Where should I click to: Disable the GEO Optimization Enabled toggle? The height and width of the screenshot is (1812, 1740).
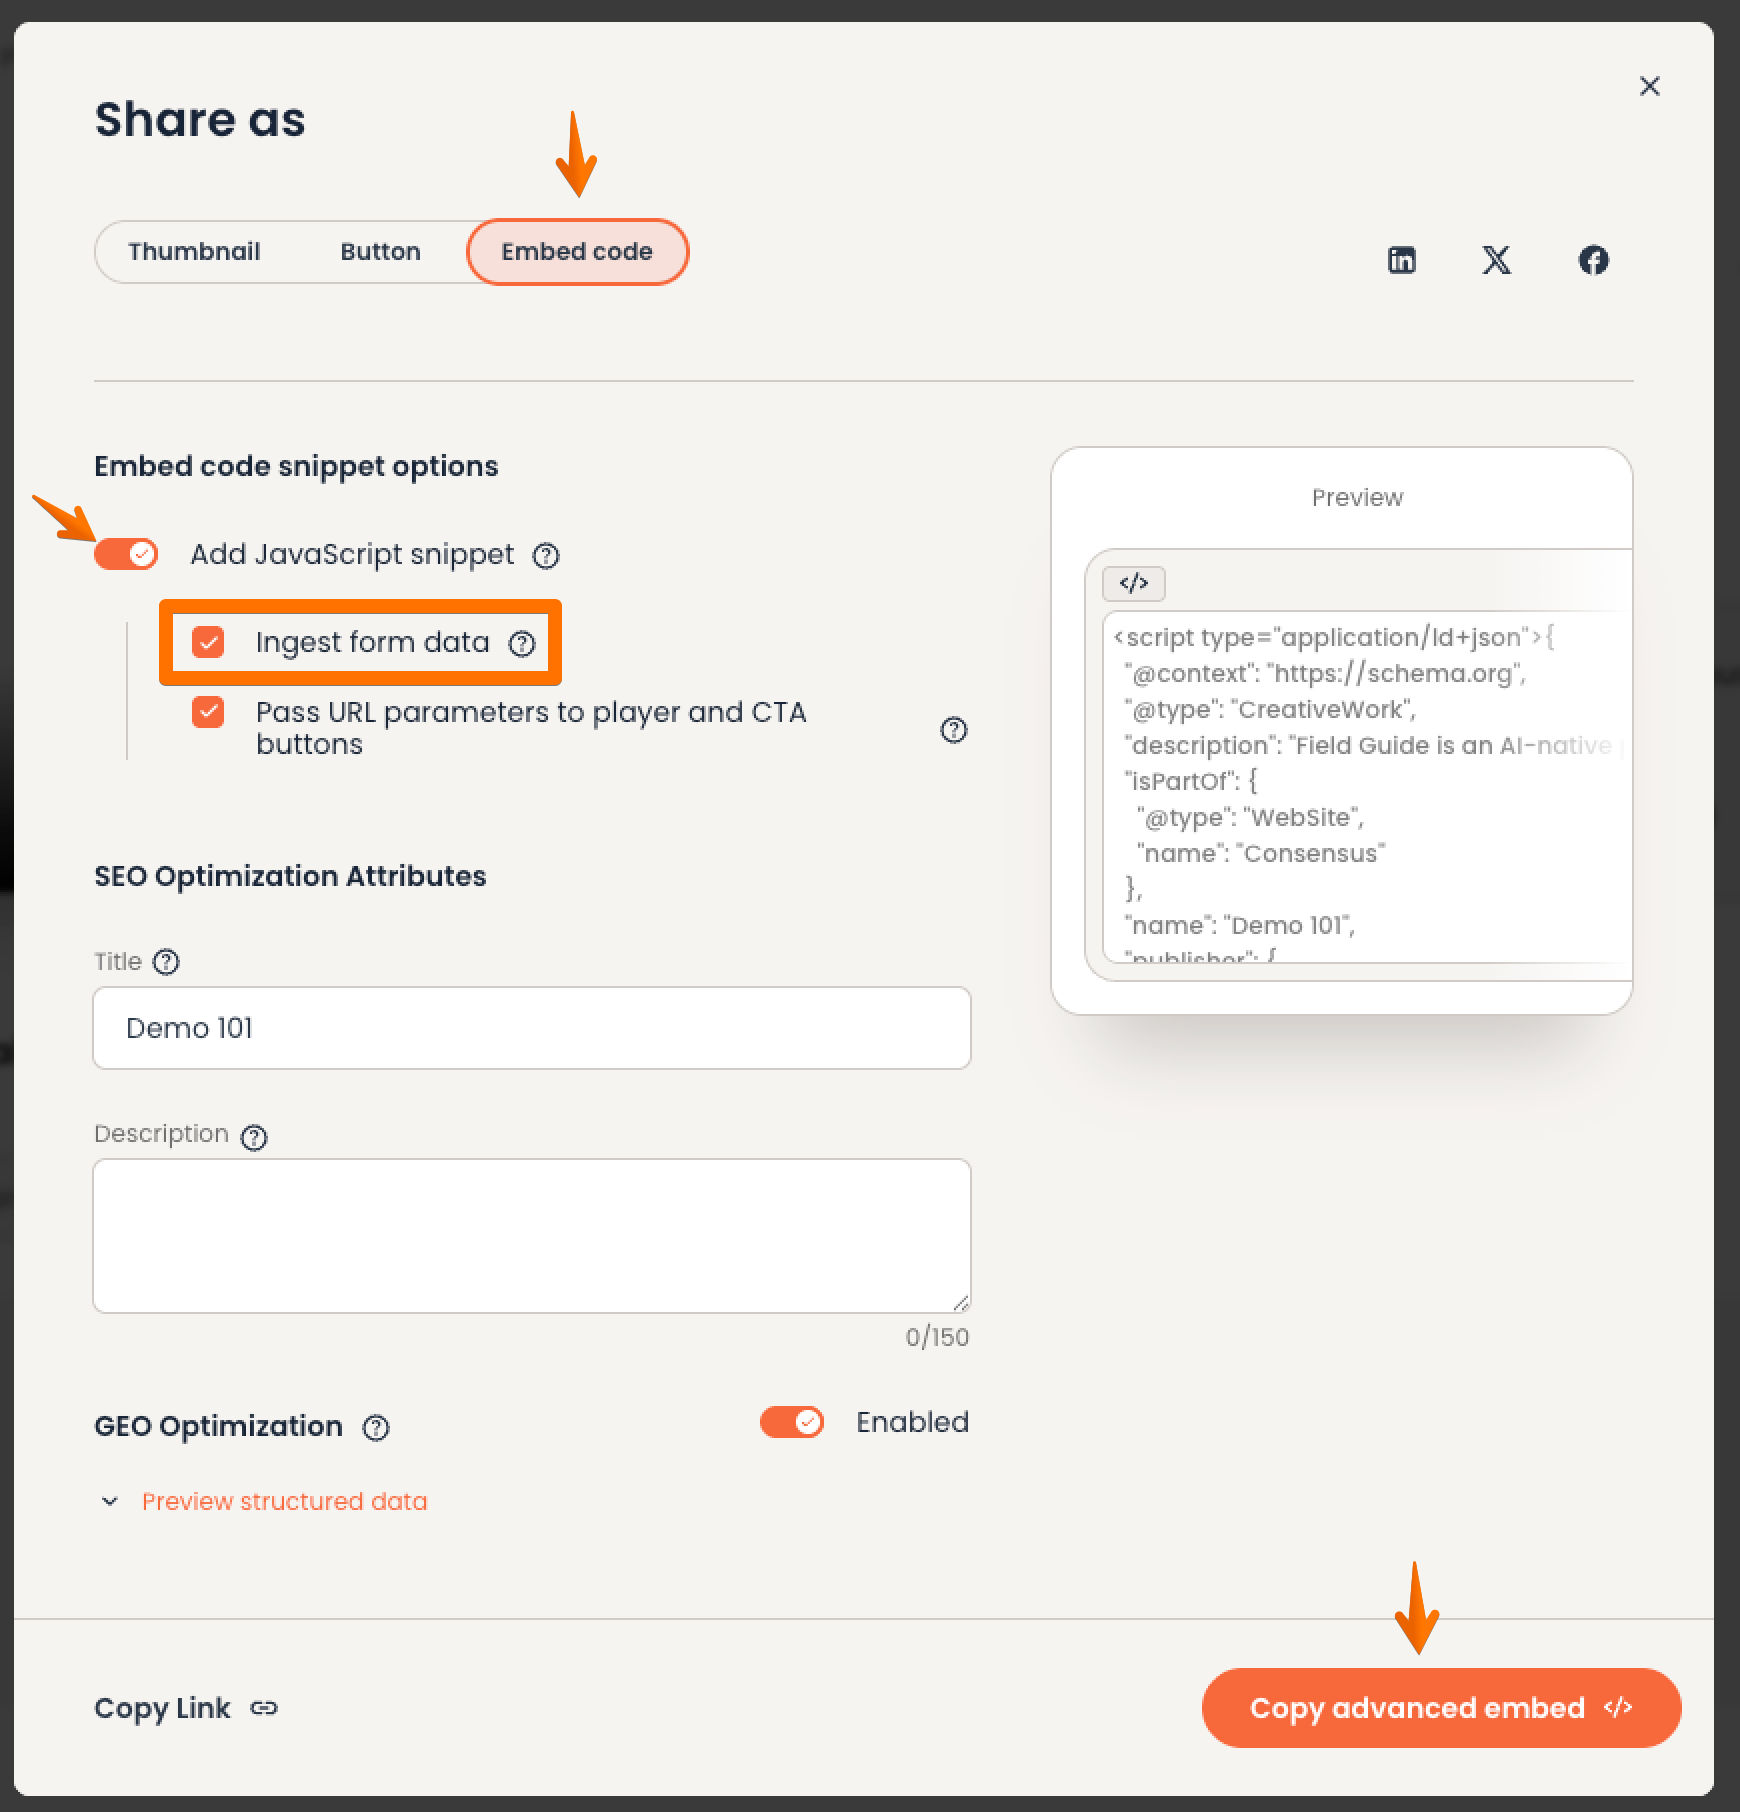pos(792,1422)
